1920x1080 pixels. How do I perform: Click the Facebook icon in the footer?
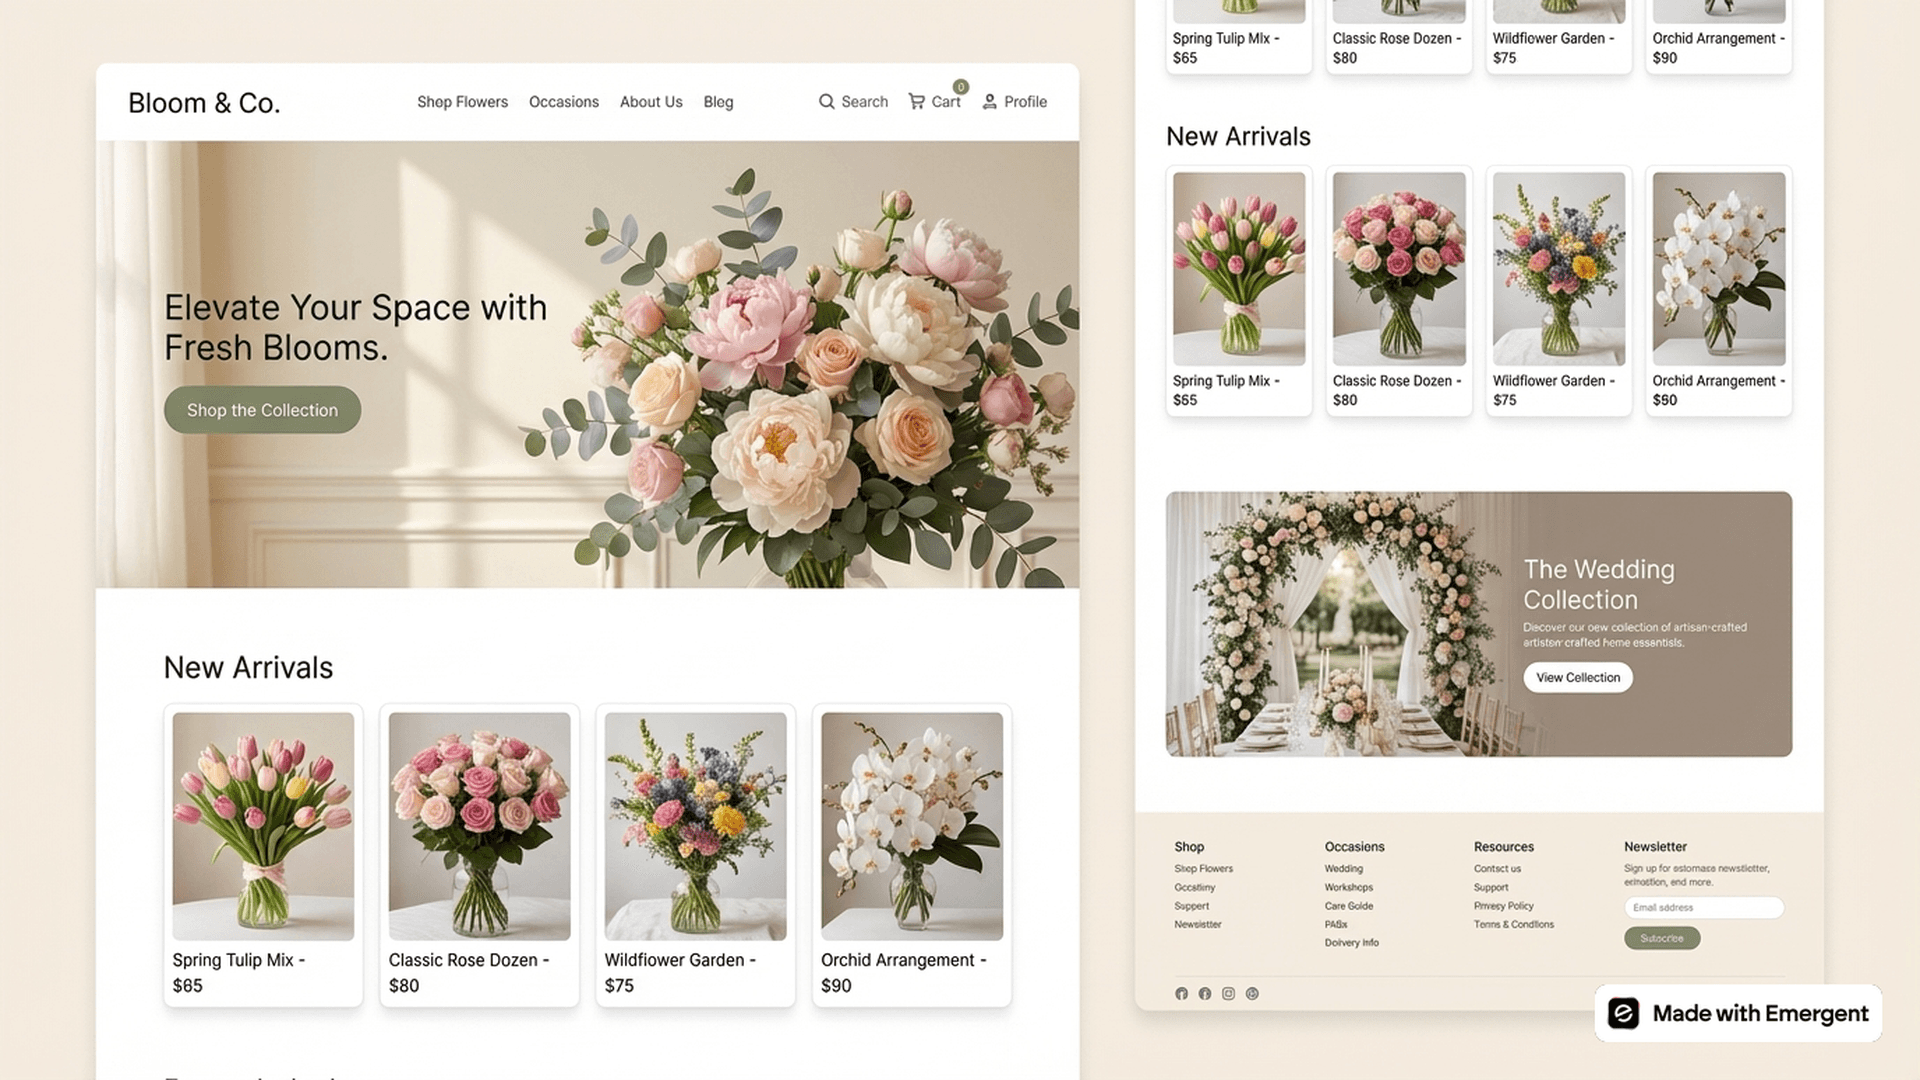point(1181,993)
